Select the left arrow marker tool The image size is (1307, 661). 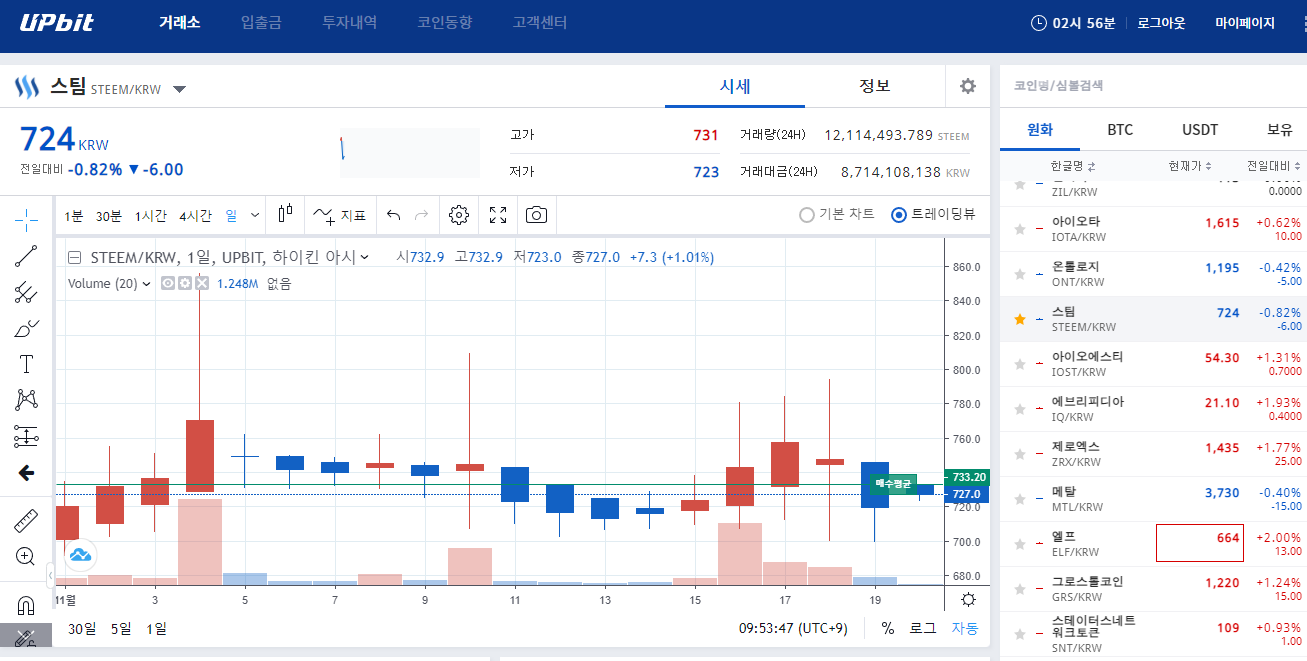click(x=27, y=472)
